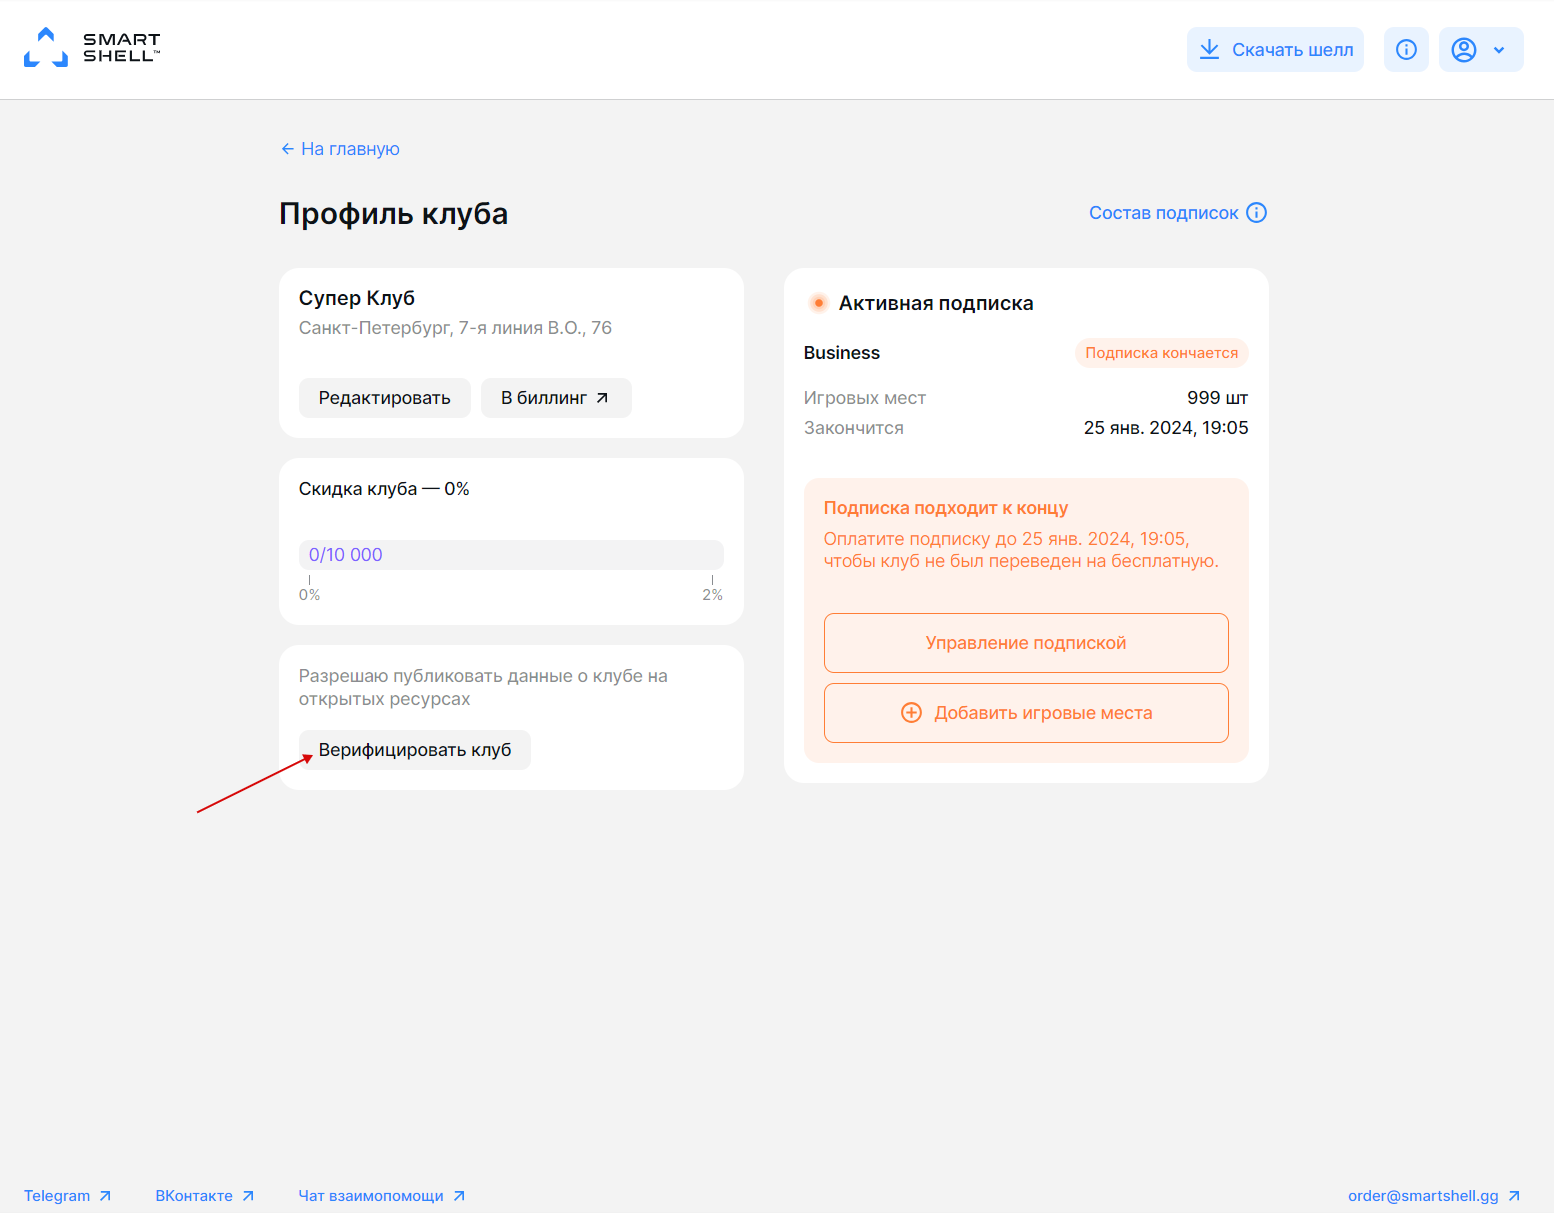Open the user account avatar icon
The image size is (1554, 1213).
(1464, 50)
